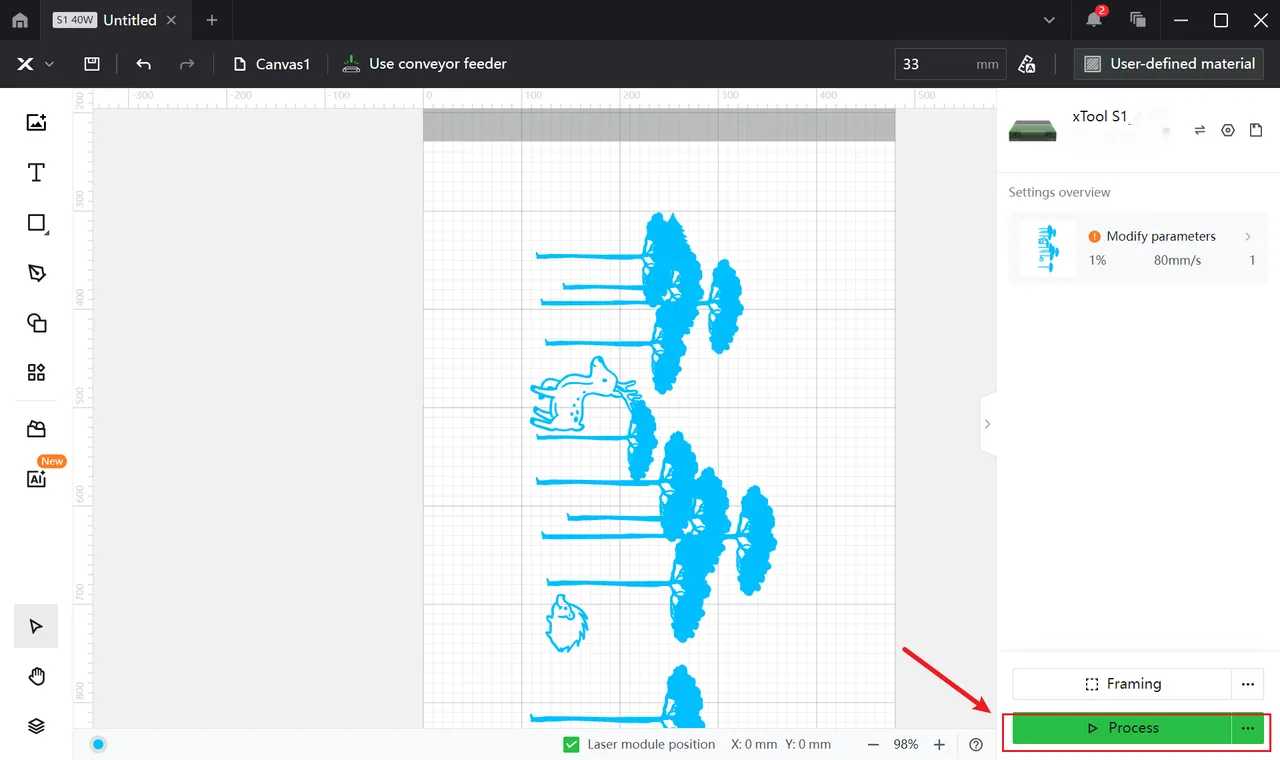
Task: Open the tab list dropdown chevron
Action: (1049, 20)
